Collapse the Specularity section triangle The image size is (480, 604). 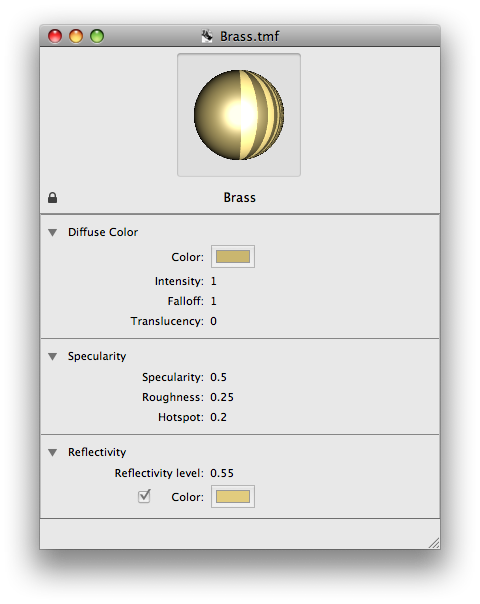pos(53,356)
